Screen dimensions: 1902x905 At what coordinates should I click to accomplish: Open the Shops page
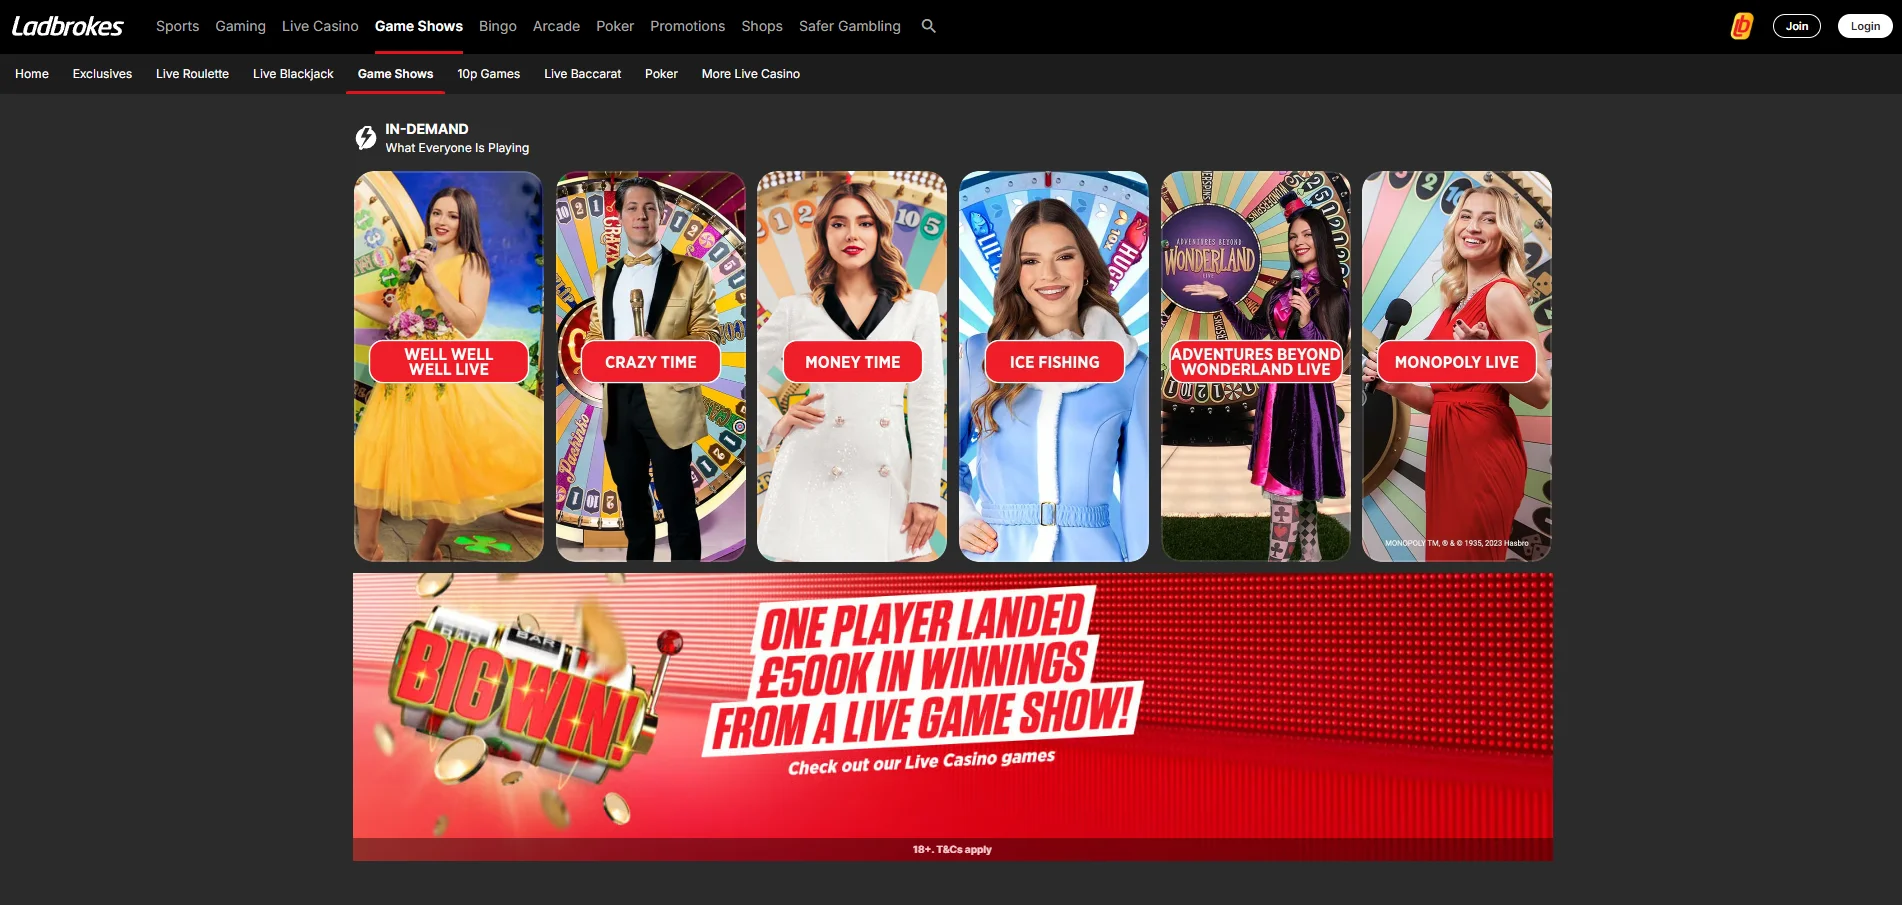762,26
